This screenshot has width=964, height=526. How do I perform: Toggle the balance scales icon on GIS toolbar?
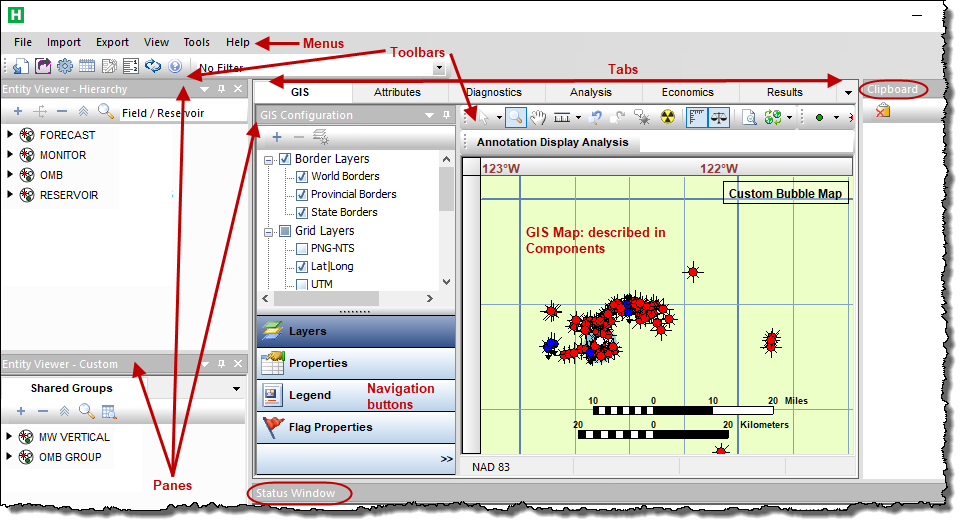718,117
